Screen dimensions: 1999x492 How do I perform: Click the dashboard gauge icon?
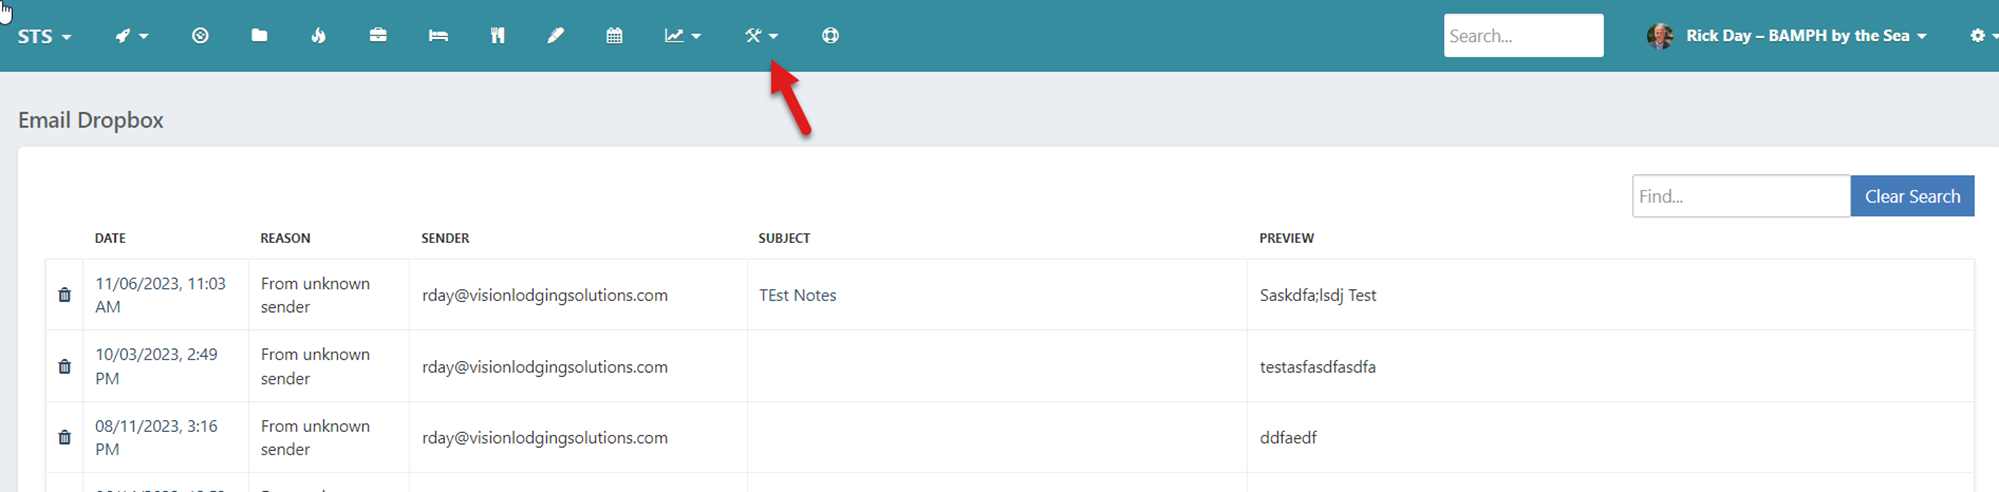pos(200,36)
